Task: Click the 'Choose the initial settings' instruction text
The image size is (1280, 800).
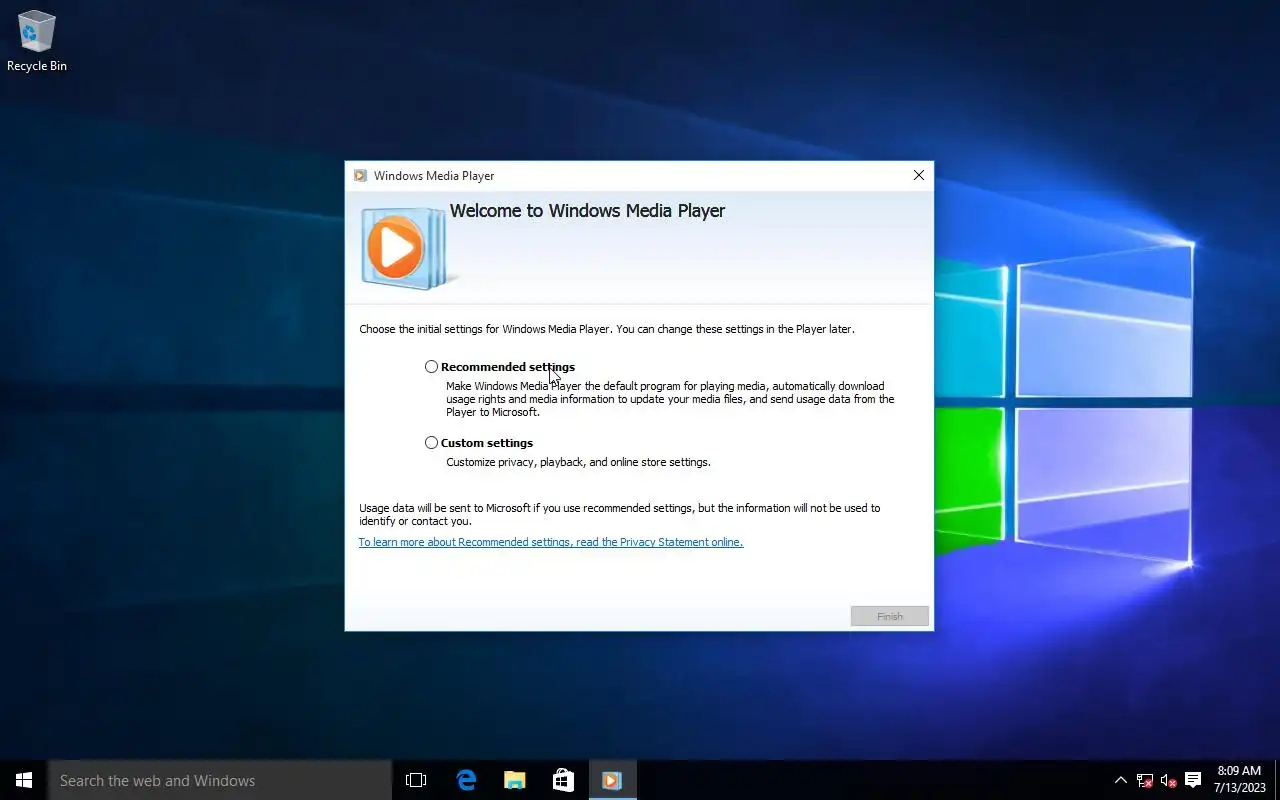Action: pyautogui.click(x=607, y=329)
